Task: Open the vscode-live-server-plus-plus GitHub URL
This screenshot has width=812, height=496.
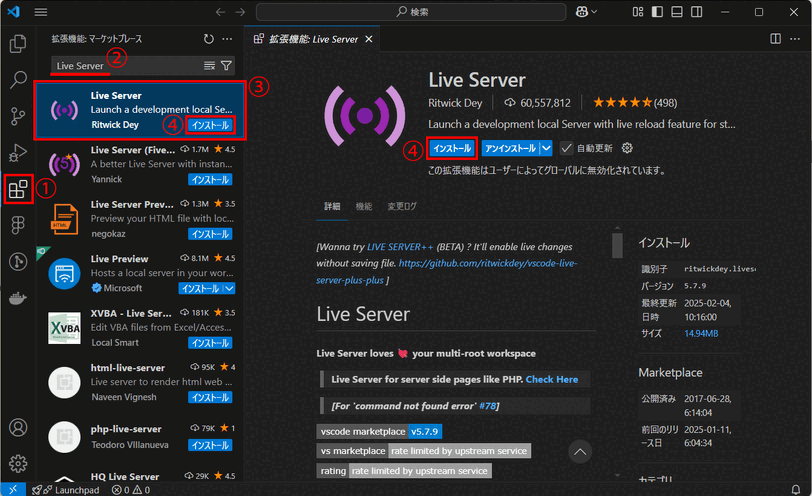Action: (x=446, y=271)
